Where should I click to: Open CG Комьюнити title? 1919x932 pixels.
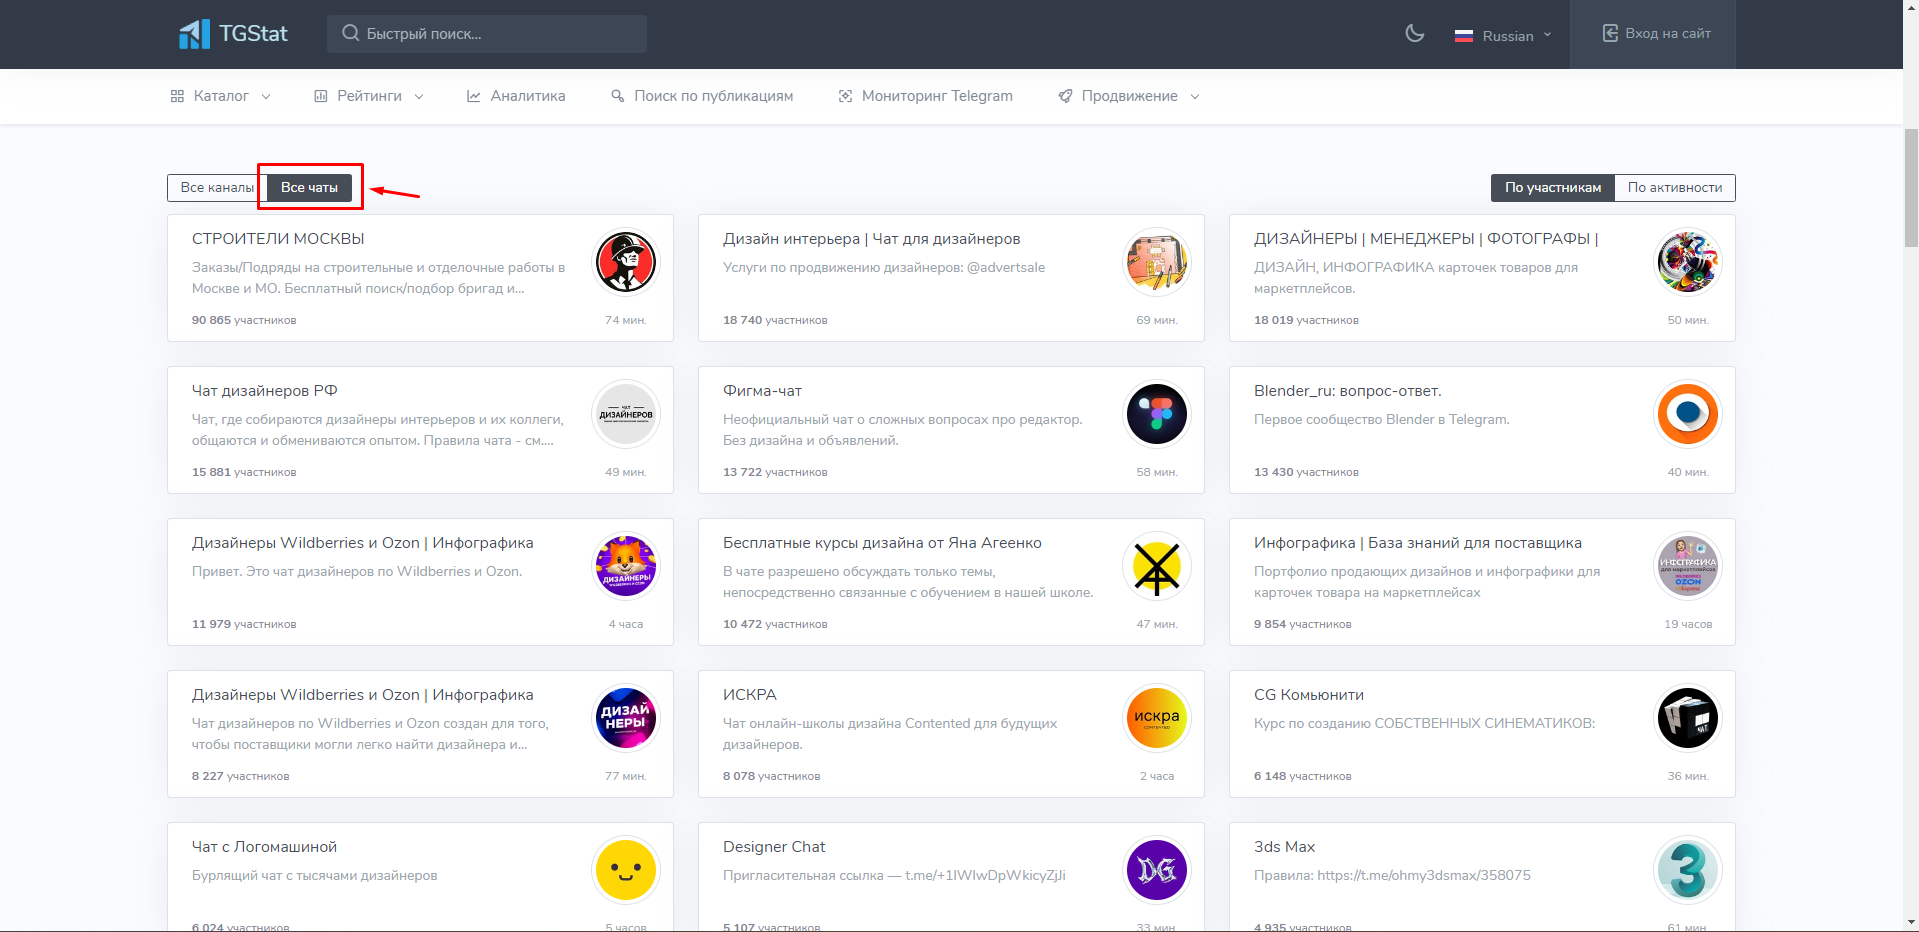click(1309, 695)
